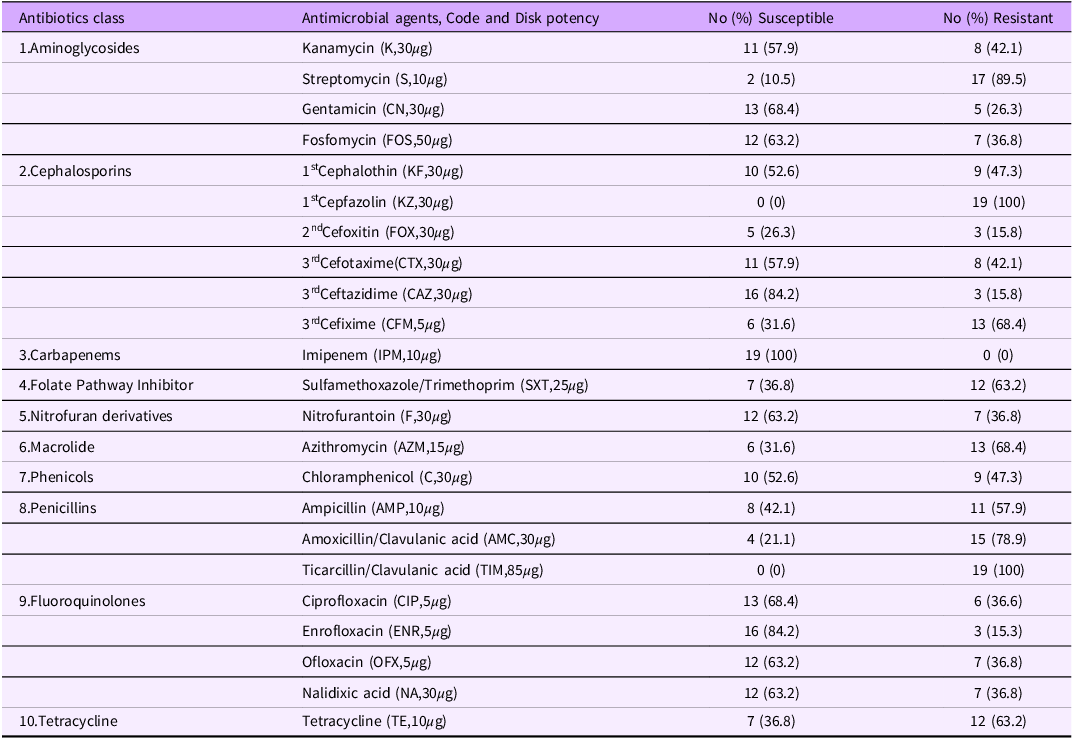
Task: Click the Ceftazidime (CAZ,30µg) entry
Action: (x=387, y=294)
